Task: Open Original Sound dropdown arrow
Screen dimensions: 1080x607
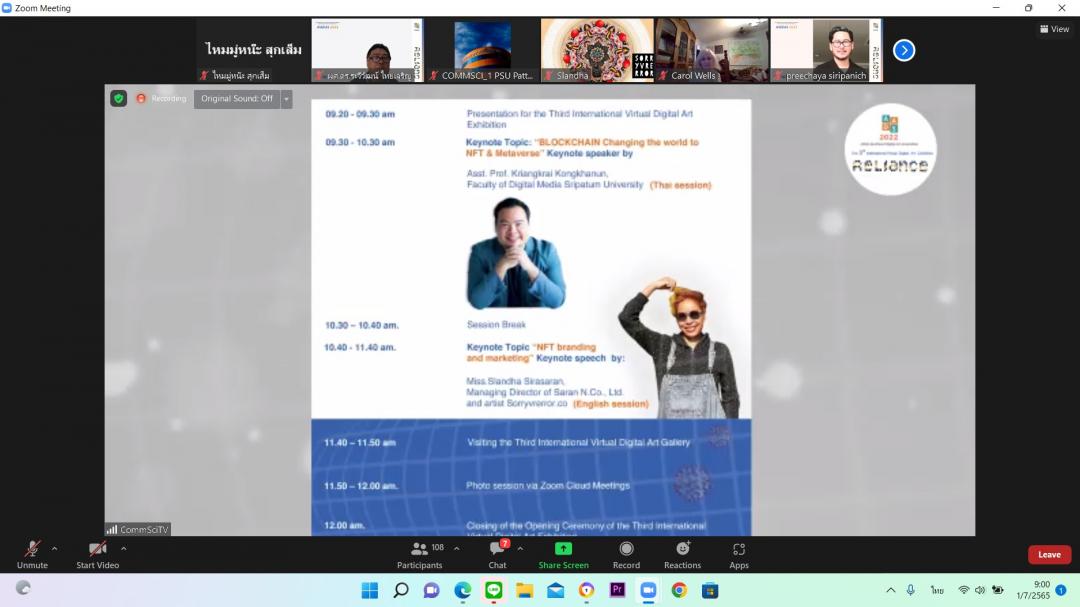Action: click(287, 99)
